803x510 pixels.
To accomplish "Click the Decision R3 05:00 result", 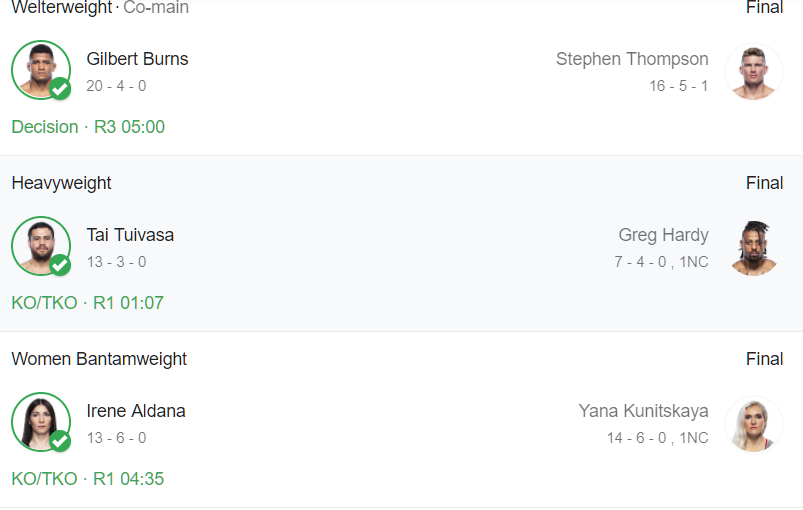I will pos(88,127).
